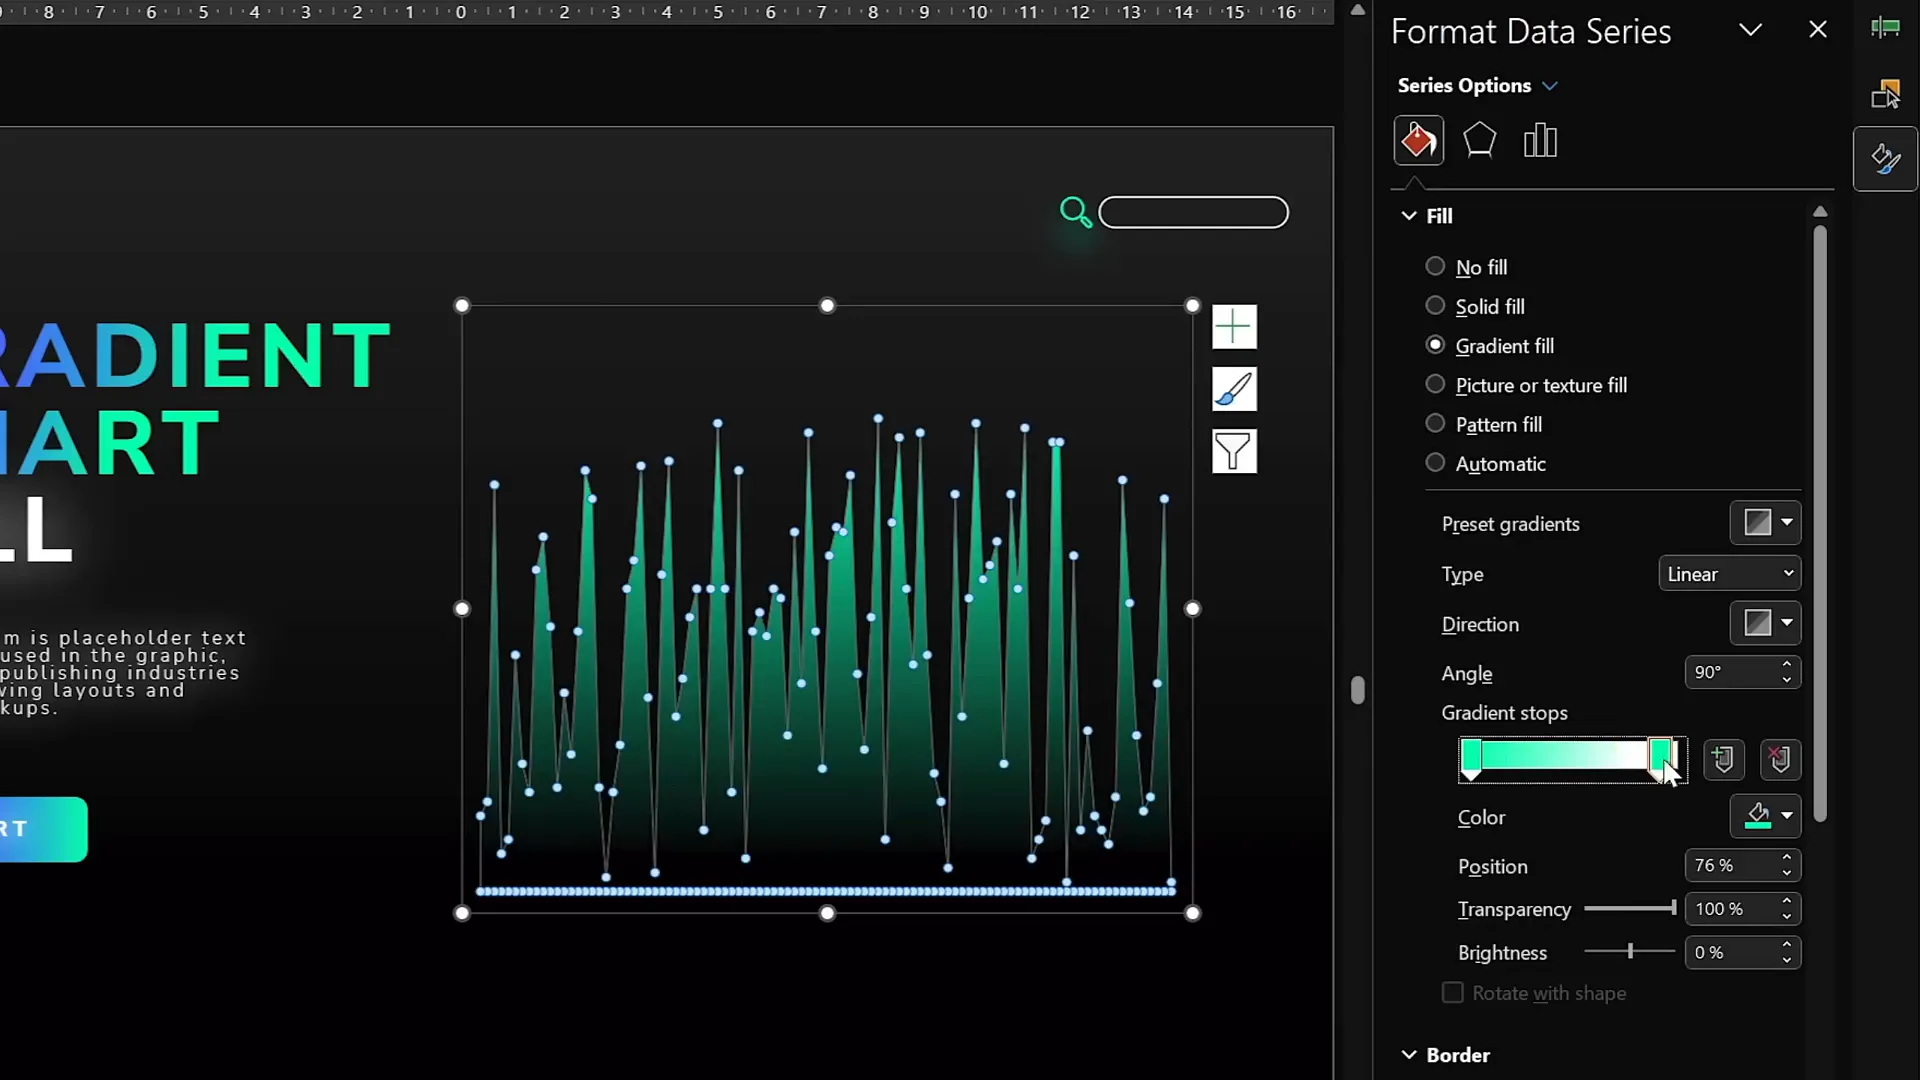
Task: Click the shape format pane sidebar icon
Action: point(1885,93)
